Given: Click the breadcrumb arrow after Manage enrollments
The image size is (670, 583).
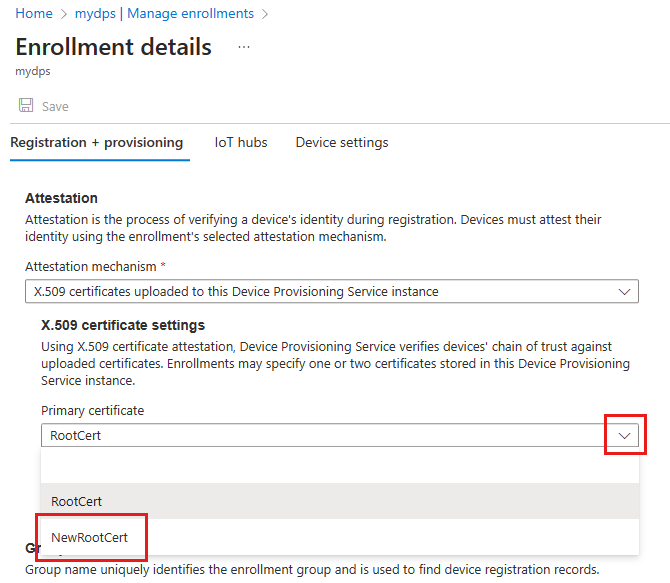Looking at the screenshot, I should [x=265, y=14].
